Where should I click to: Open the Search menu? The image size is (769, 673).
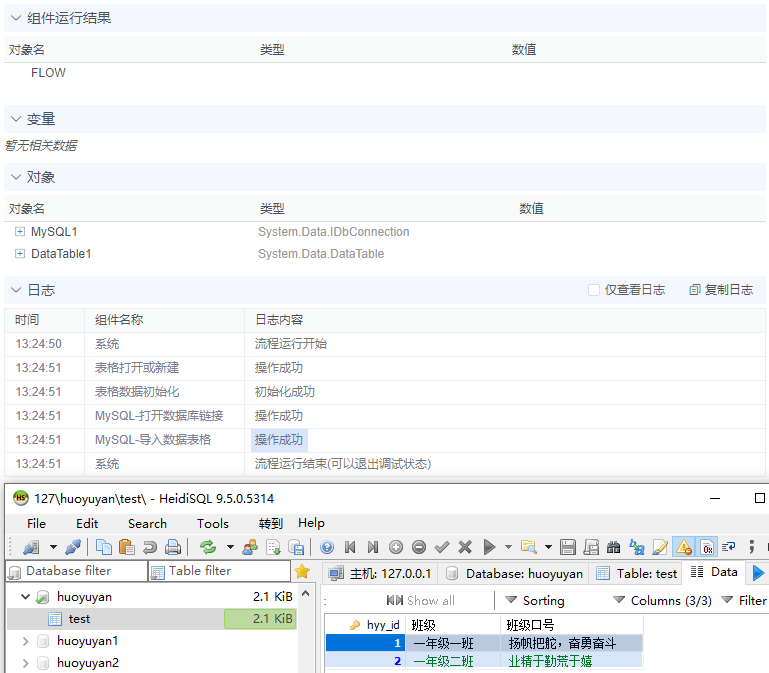coord(147,523)
